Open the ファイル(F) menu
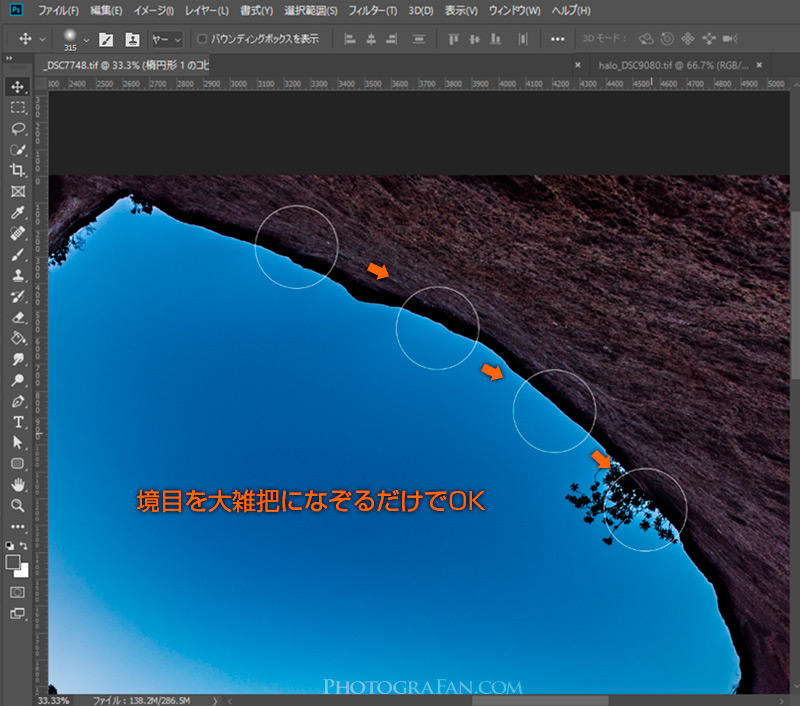 [59, 10]
